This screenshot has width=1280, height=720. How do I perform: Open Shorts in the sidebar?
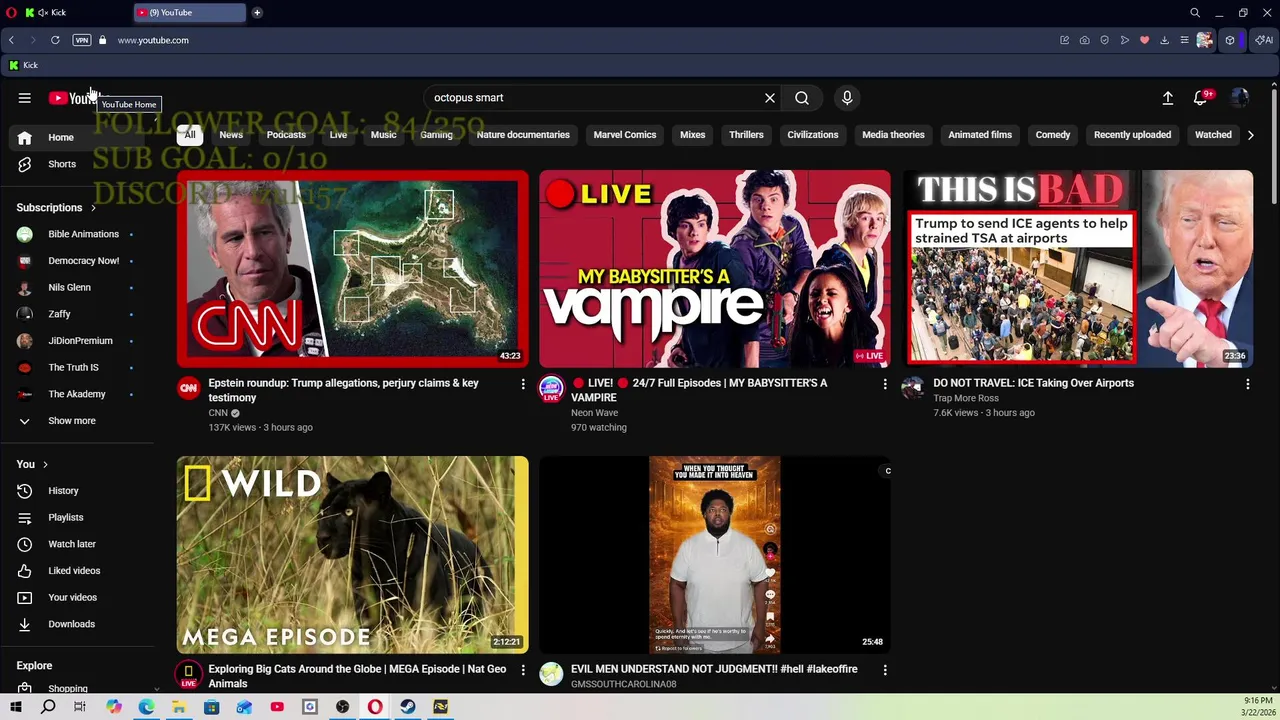[78, 164]
